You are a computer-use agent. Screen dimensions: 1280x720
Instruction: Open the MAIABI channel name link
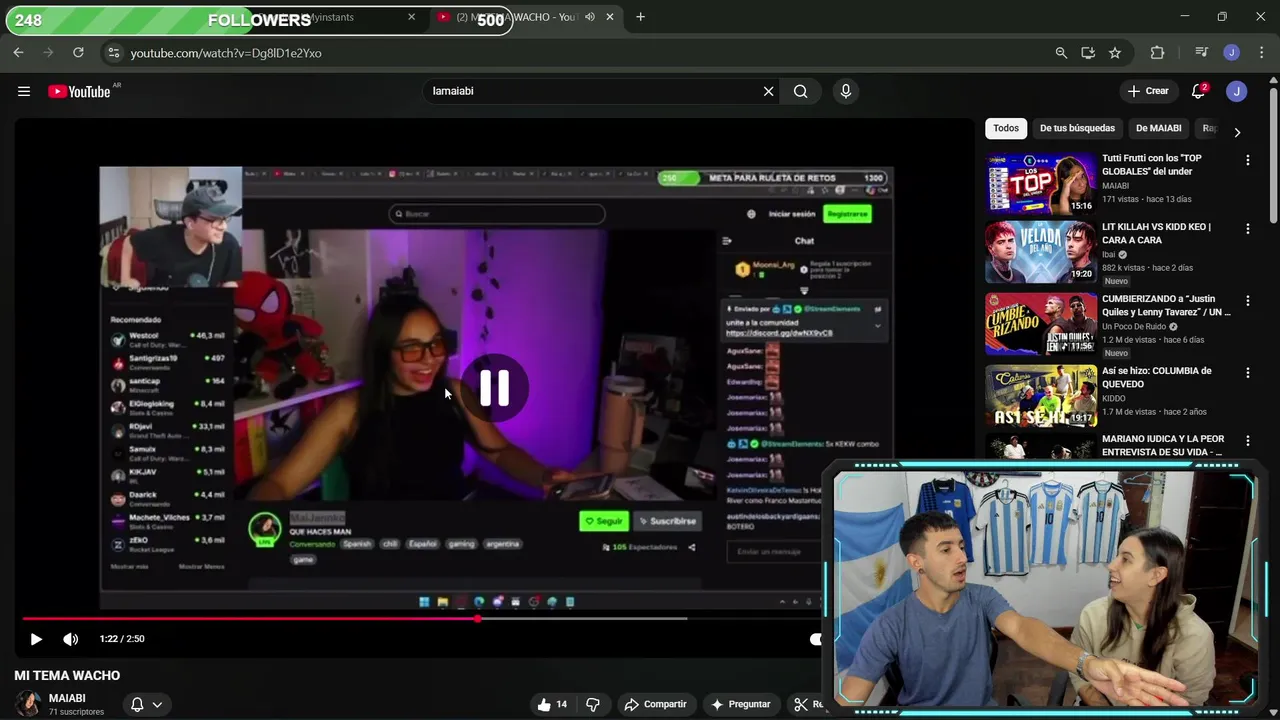[x=67, y=698]
